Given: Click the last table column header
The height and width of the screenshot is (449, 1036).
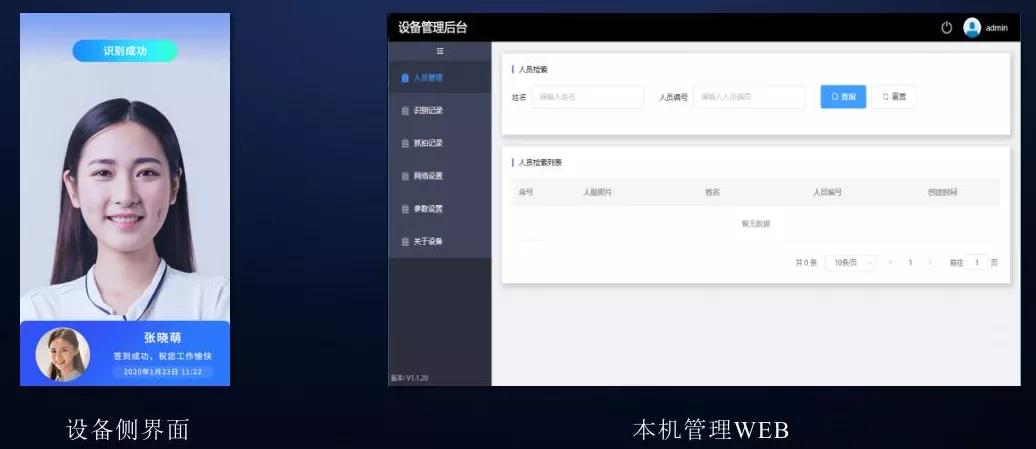Looking at the screenshot, I should (942, 193).
